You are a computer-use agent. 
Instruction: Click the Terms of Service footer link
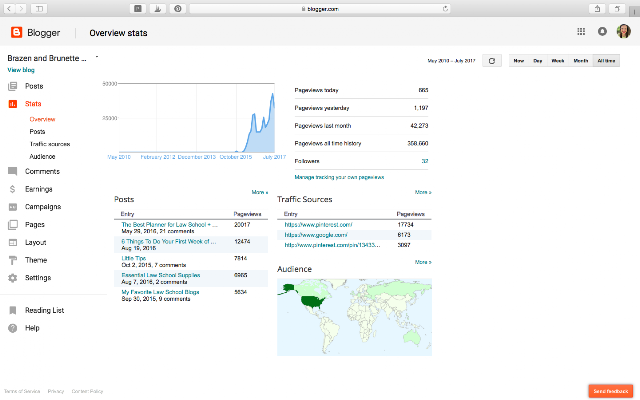click(x=22, y=391)
